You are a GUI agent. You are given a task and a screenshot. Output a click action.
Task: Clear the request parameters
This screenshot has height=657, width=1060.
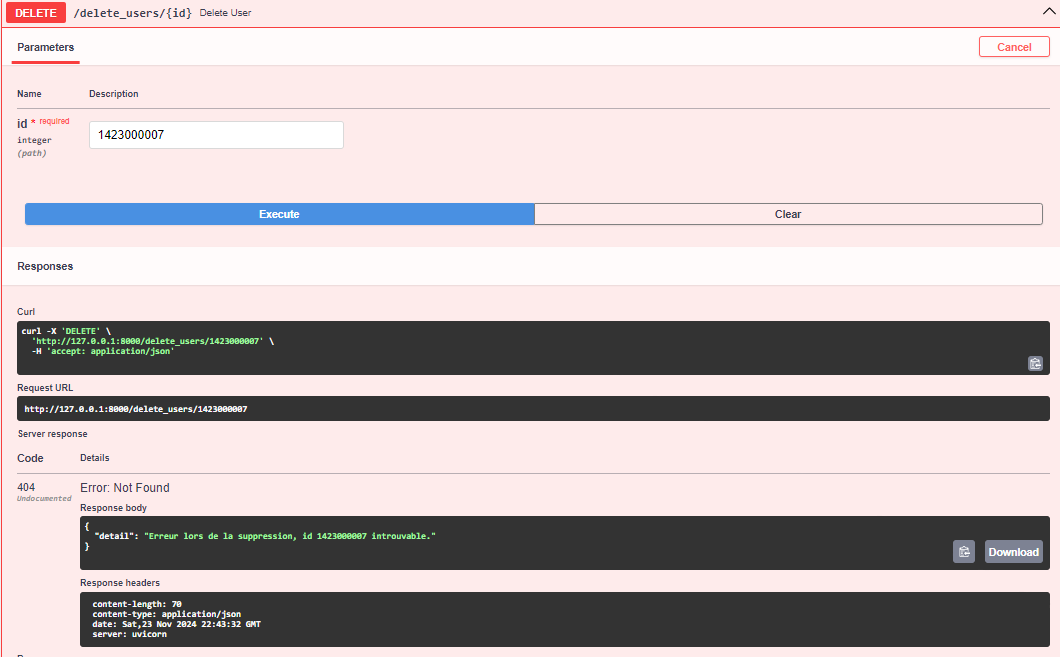click(x=787, y=213)
